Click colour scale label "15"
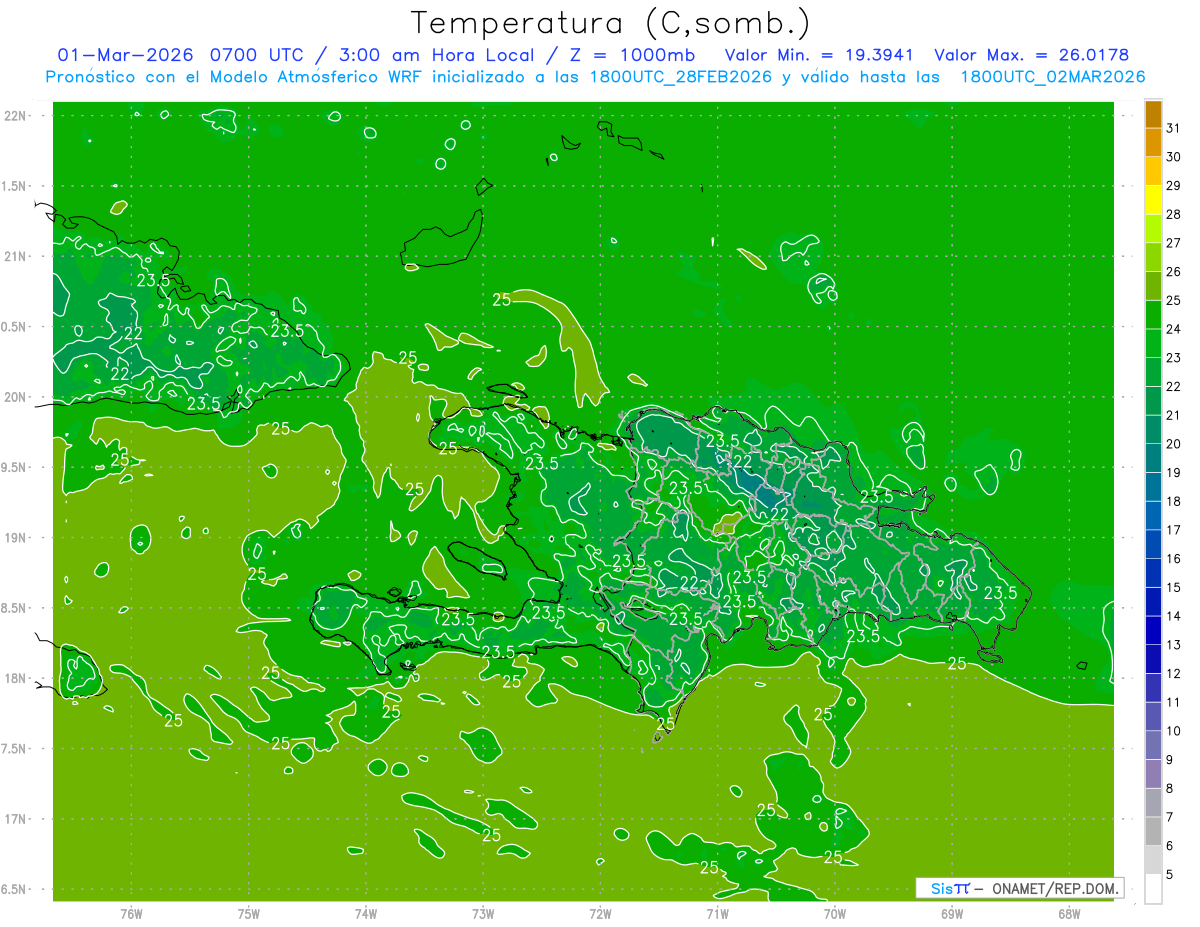The height and width of the screenshot is (927, 1200). pos(1174,588)
